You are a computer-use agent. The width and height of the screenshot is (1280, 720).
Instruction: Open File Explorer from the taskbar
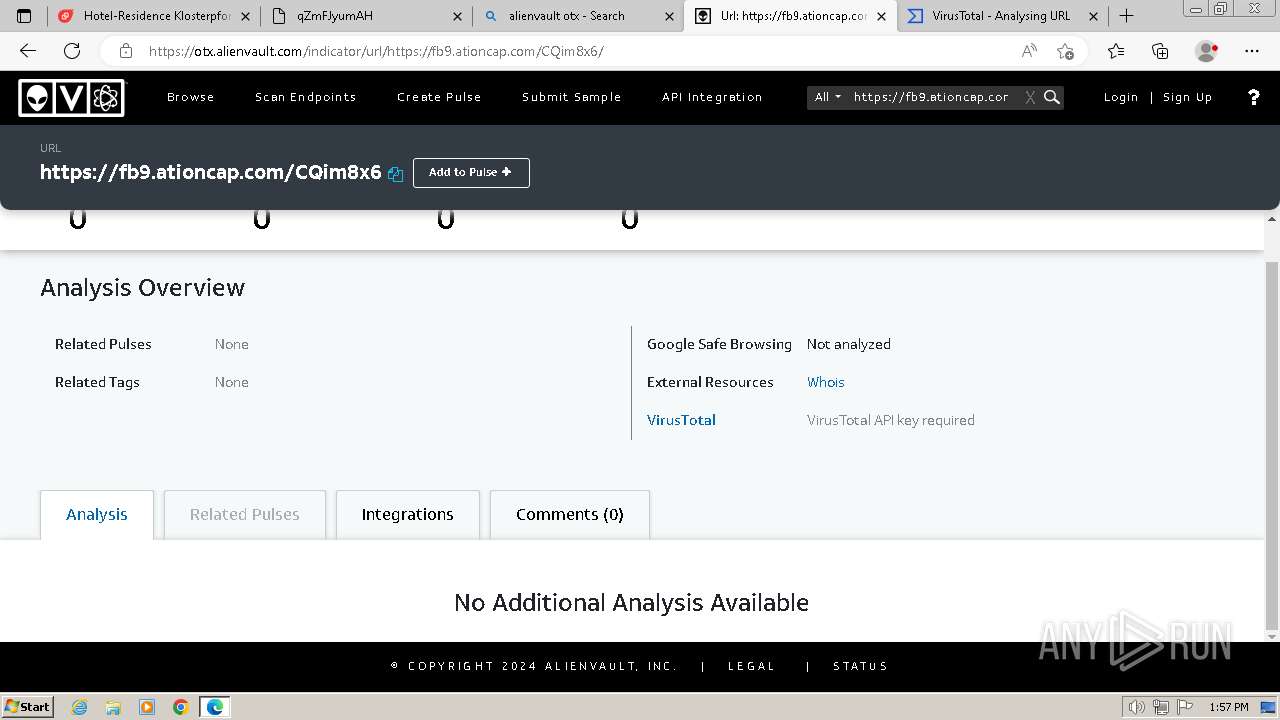click(x=113, y=707)
